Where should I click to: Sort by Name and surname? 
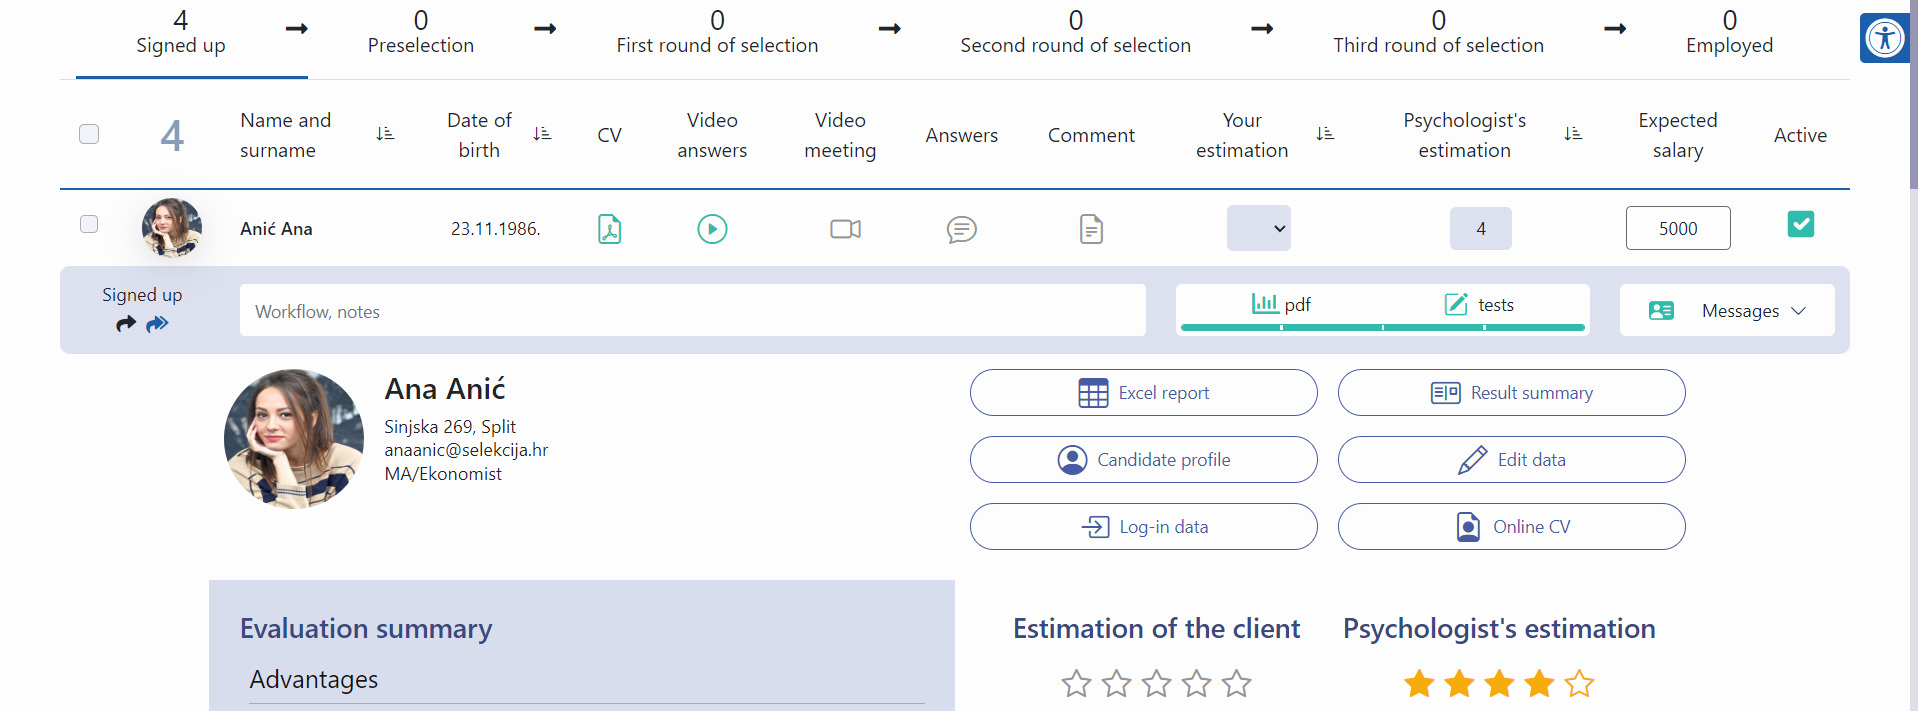tap(385, 134)
